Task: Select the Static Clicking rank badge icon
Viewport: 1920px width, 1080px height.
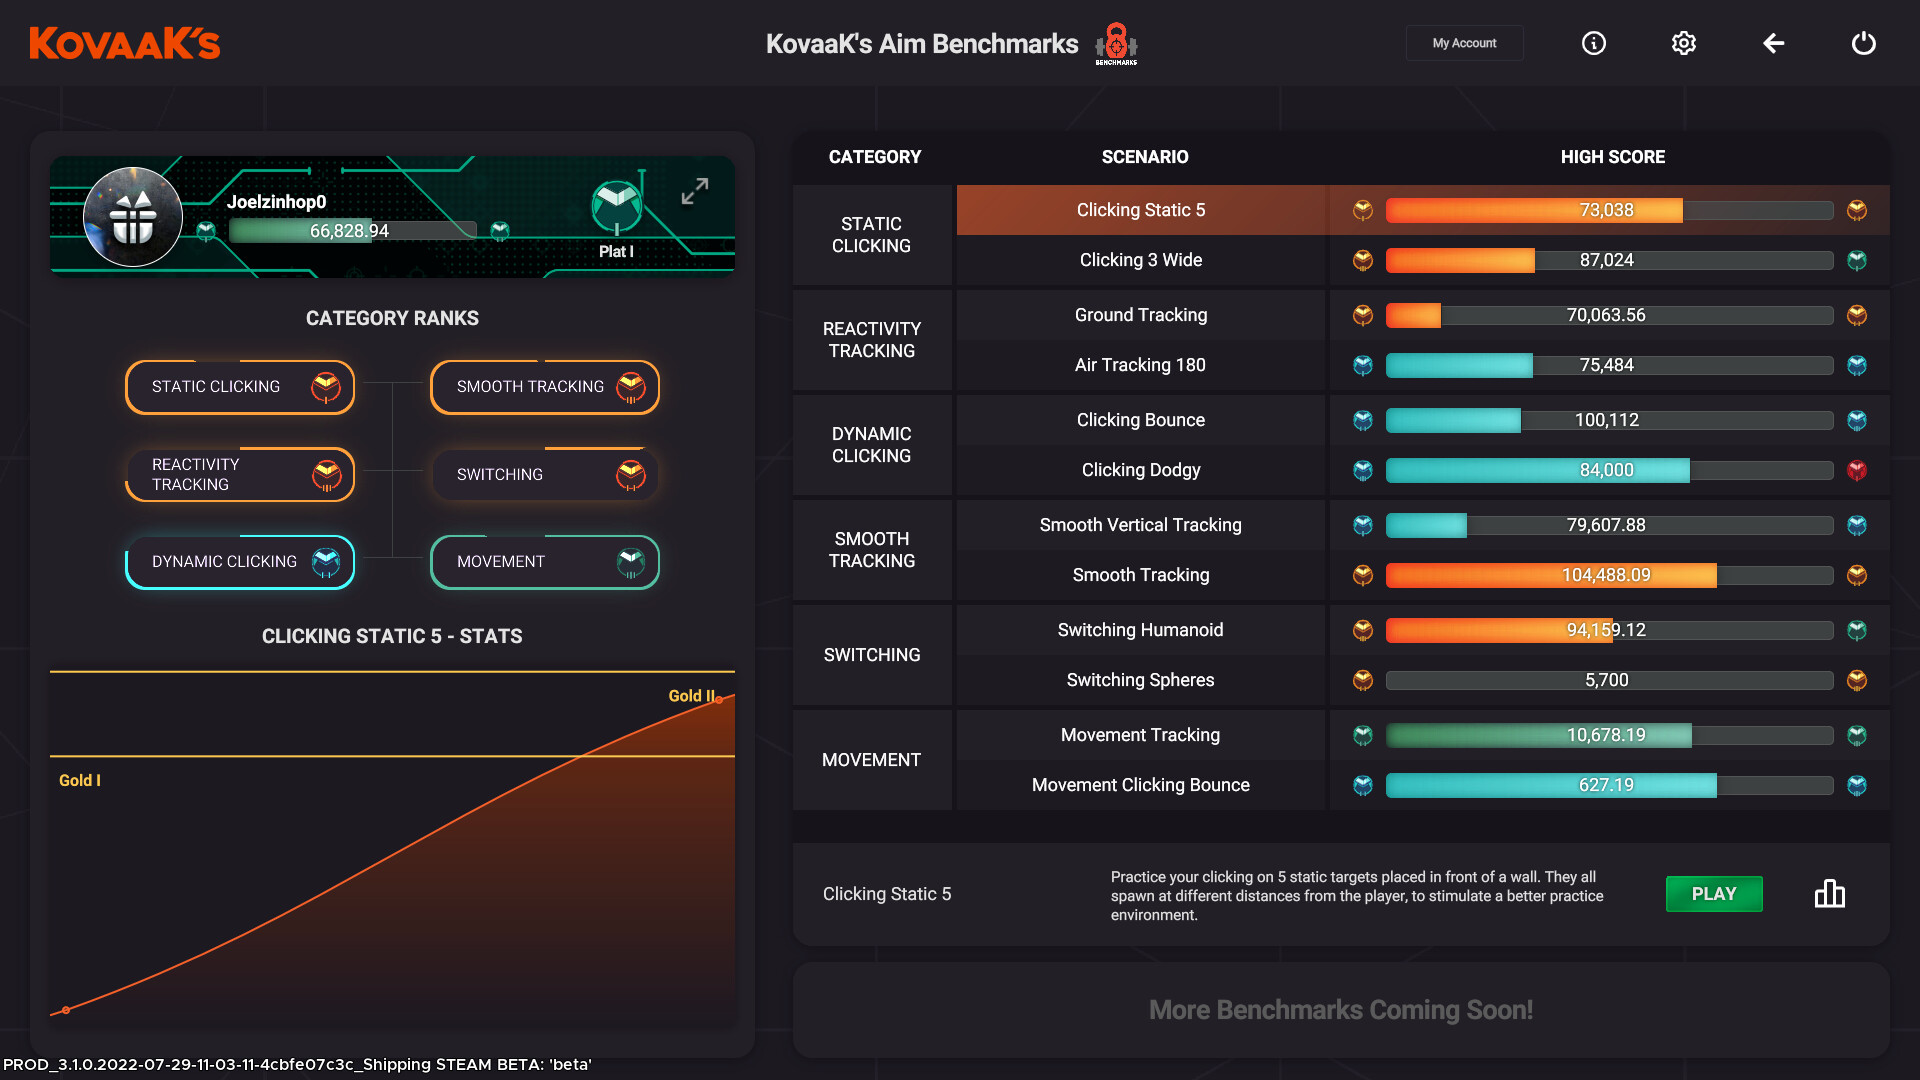Action: coord(324,386)
